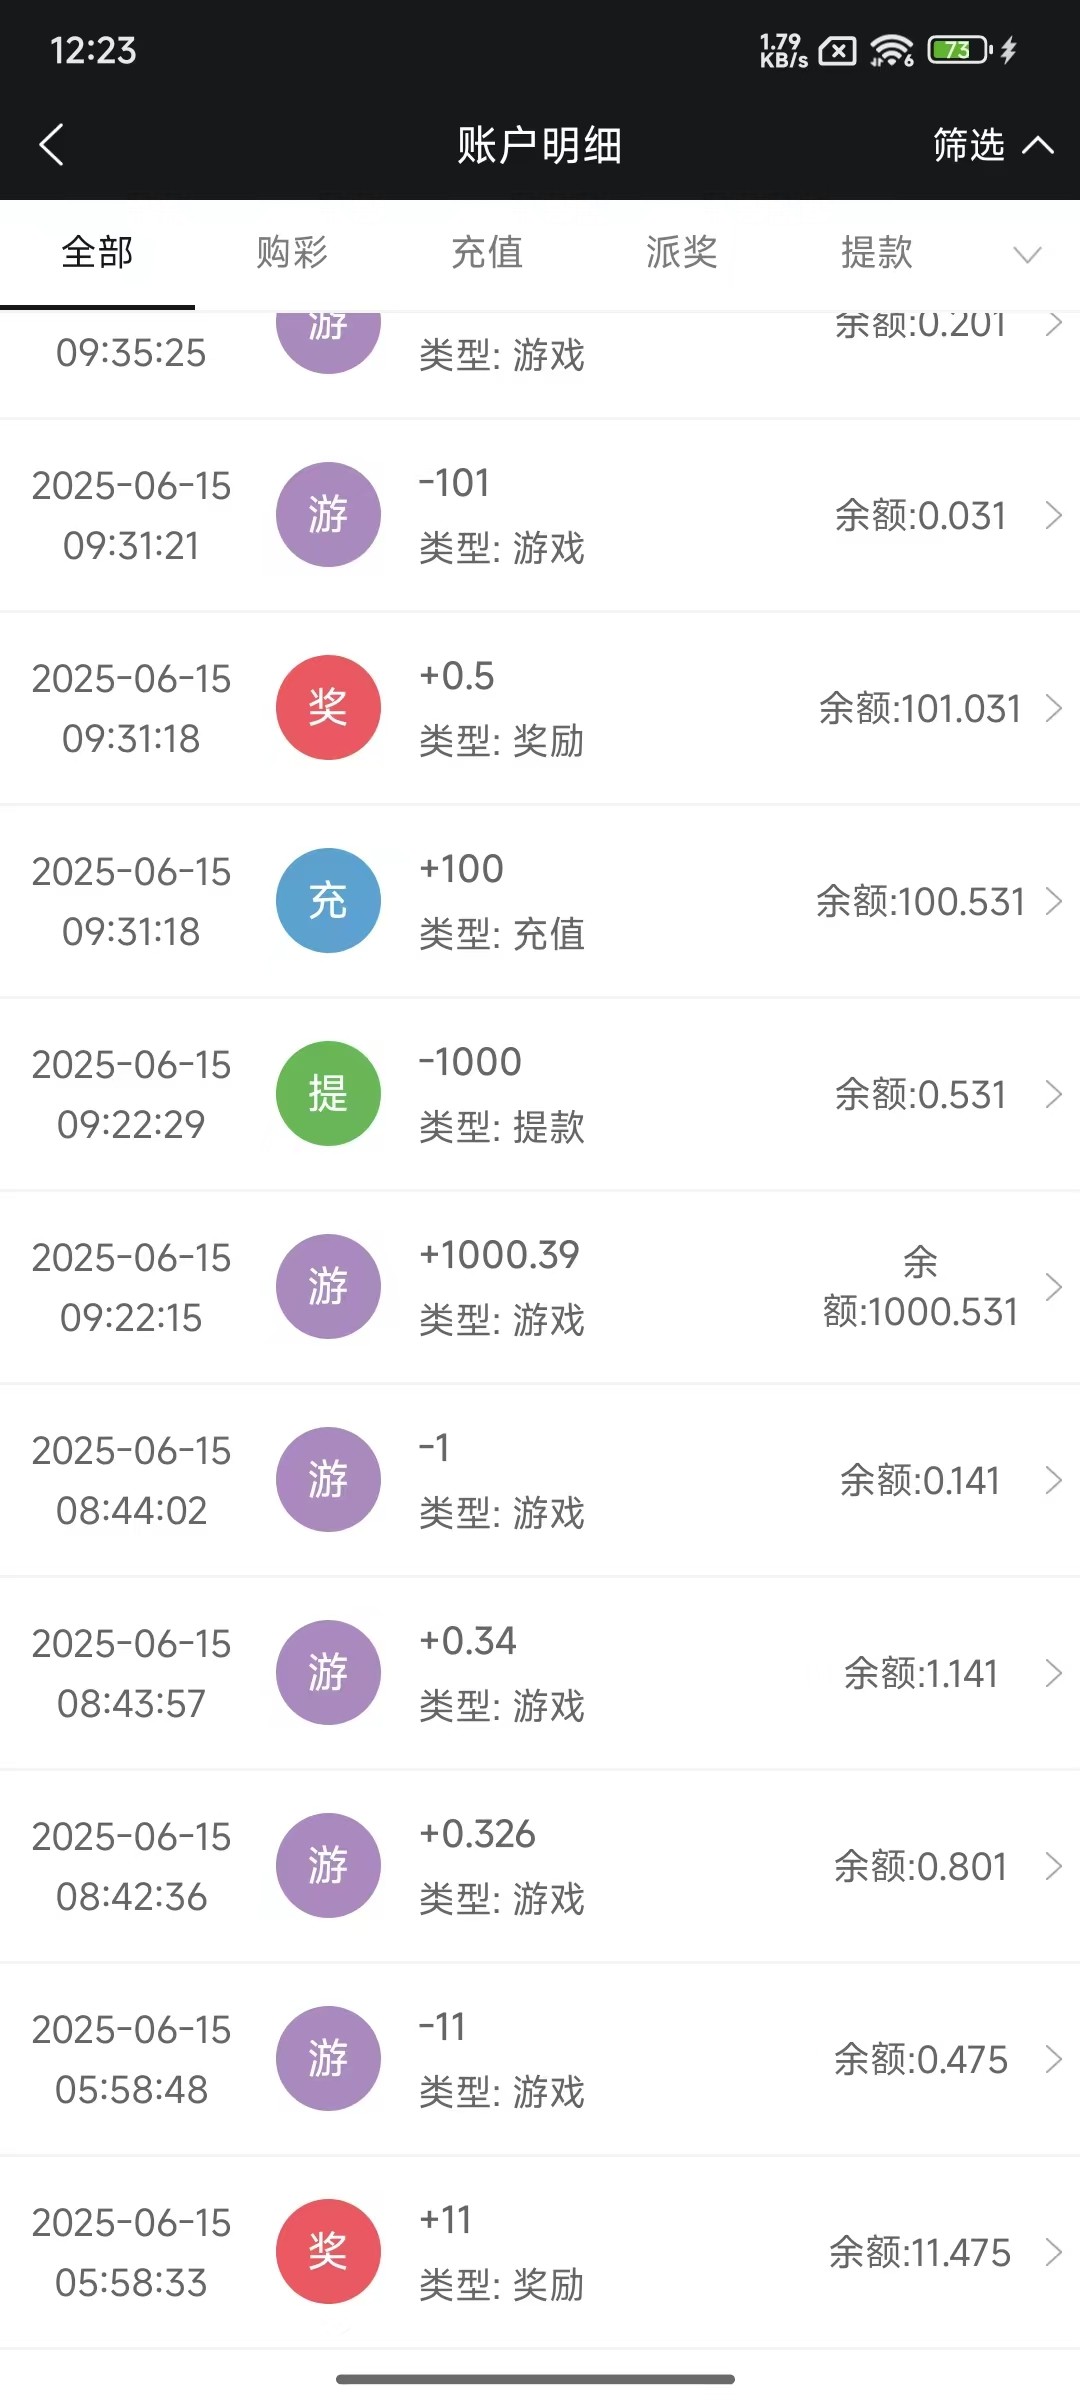This screenshot has width=1080, height=2400.
Task: Tap the back arrow in header
Action: click(52, 145)
